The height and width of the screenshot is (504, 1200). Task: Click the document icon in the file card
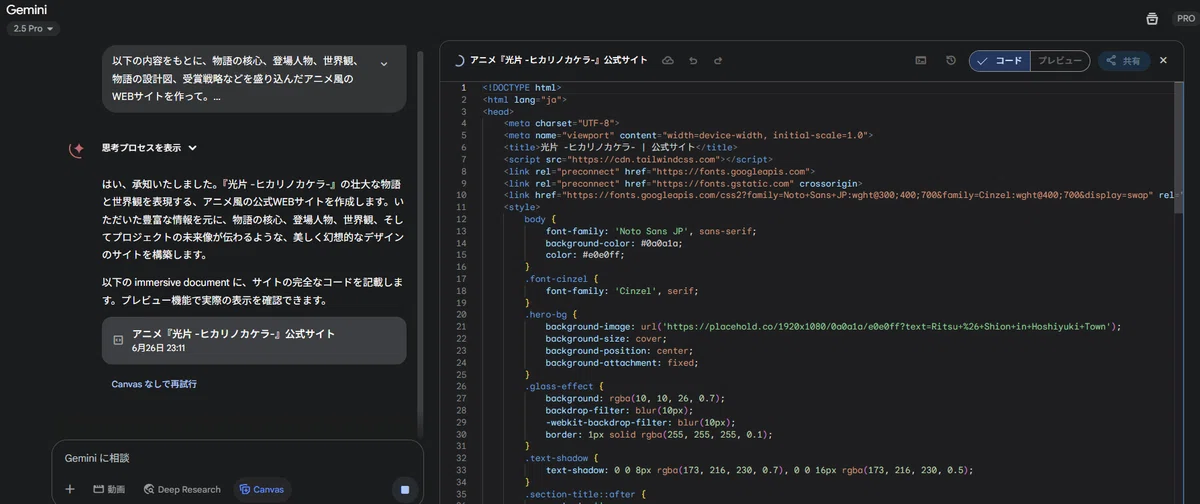point(118,340)
